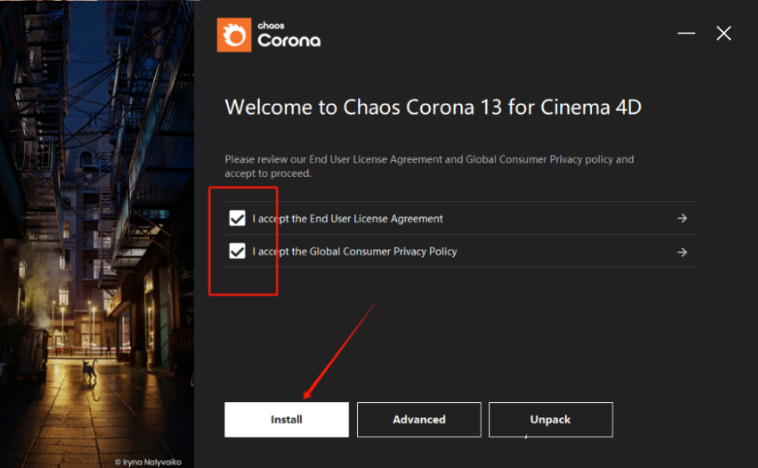The image size is (758, 468).
Task: Click the small 'chaos' text above Corona
Action: click(x=274, y=25)
